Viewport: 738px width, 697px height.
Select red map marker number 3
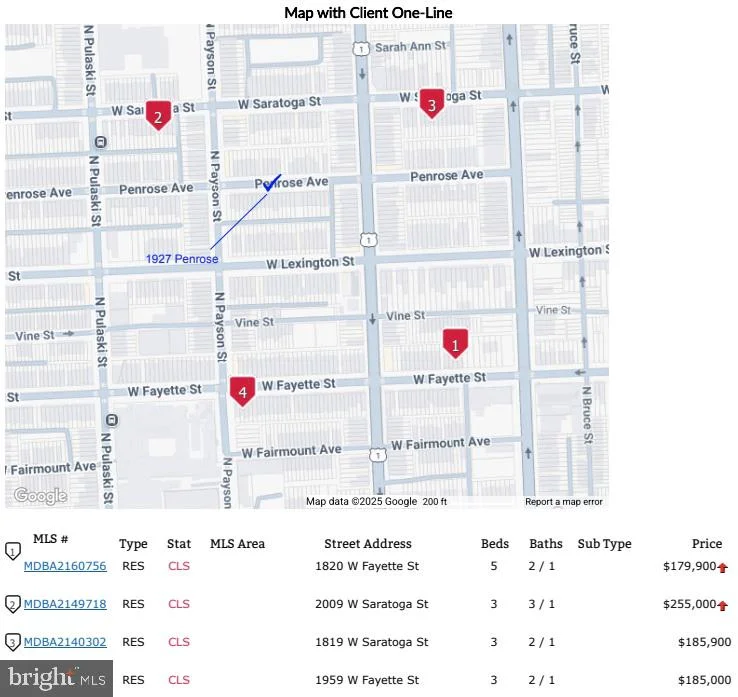[432, 104]
